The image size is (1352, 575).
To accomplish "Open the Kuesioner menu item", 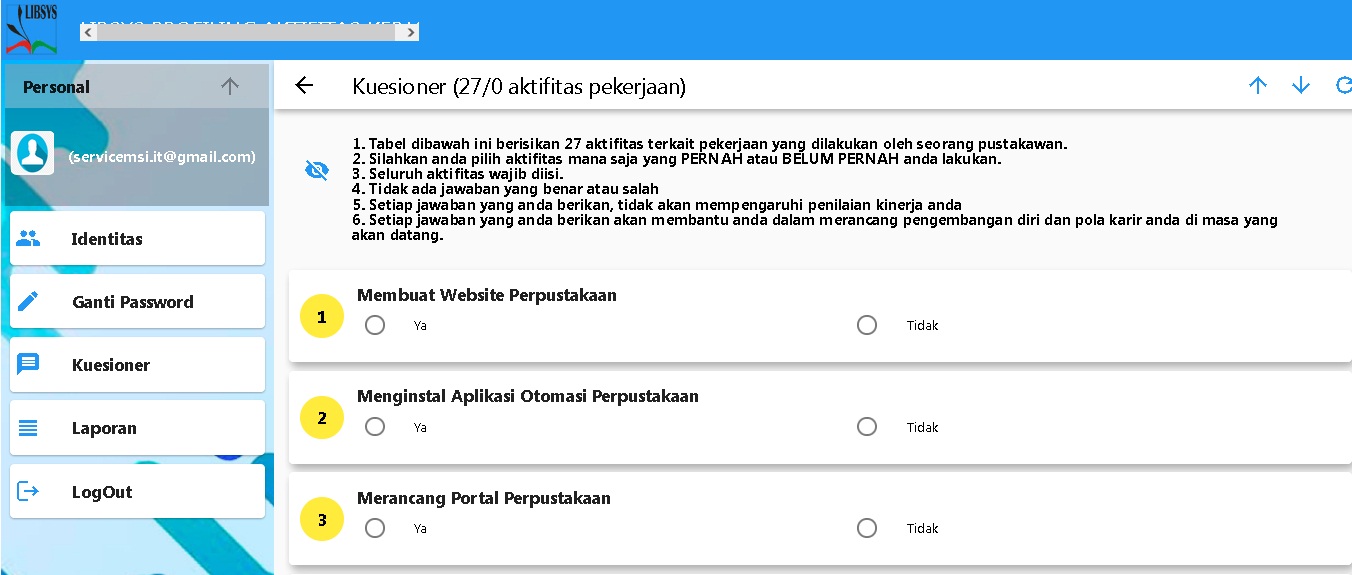I will 137,365.
